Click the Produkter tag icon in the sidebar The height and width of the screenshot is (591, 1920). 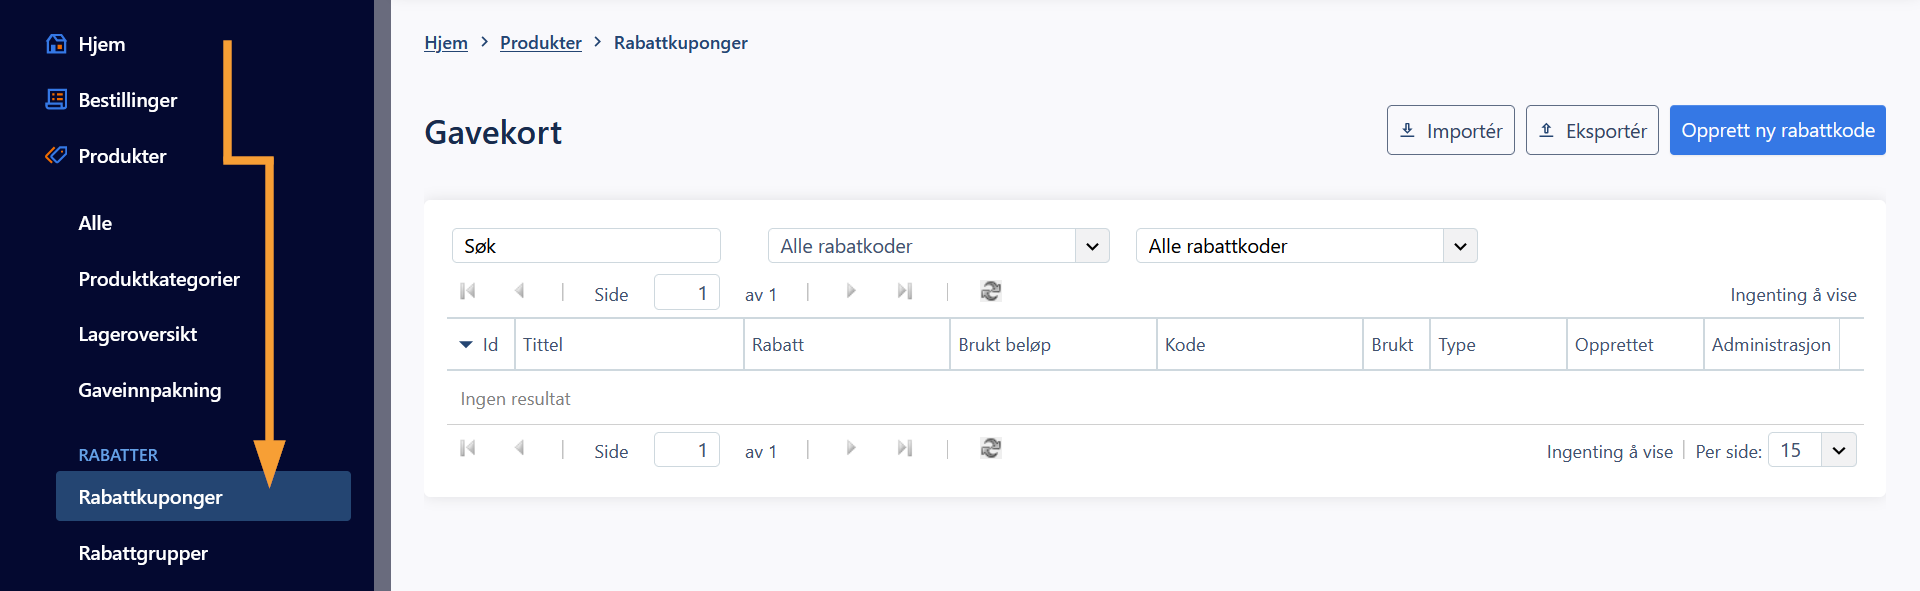pos(57,155)
